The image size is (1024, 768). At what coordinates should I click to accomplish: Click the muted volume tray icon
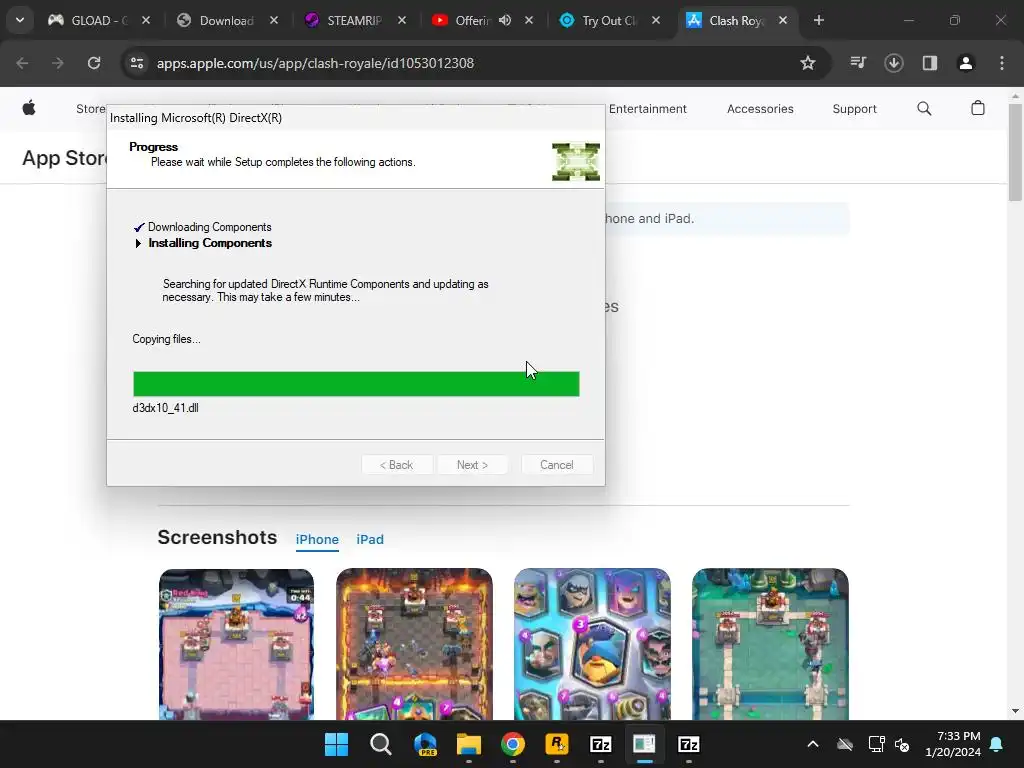[903, 744]
